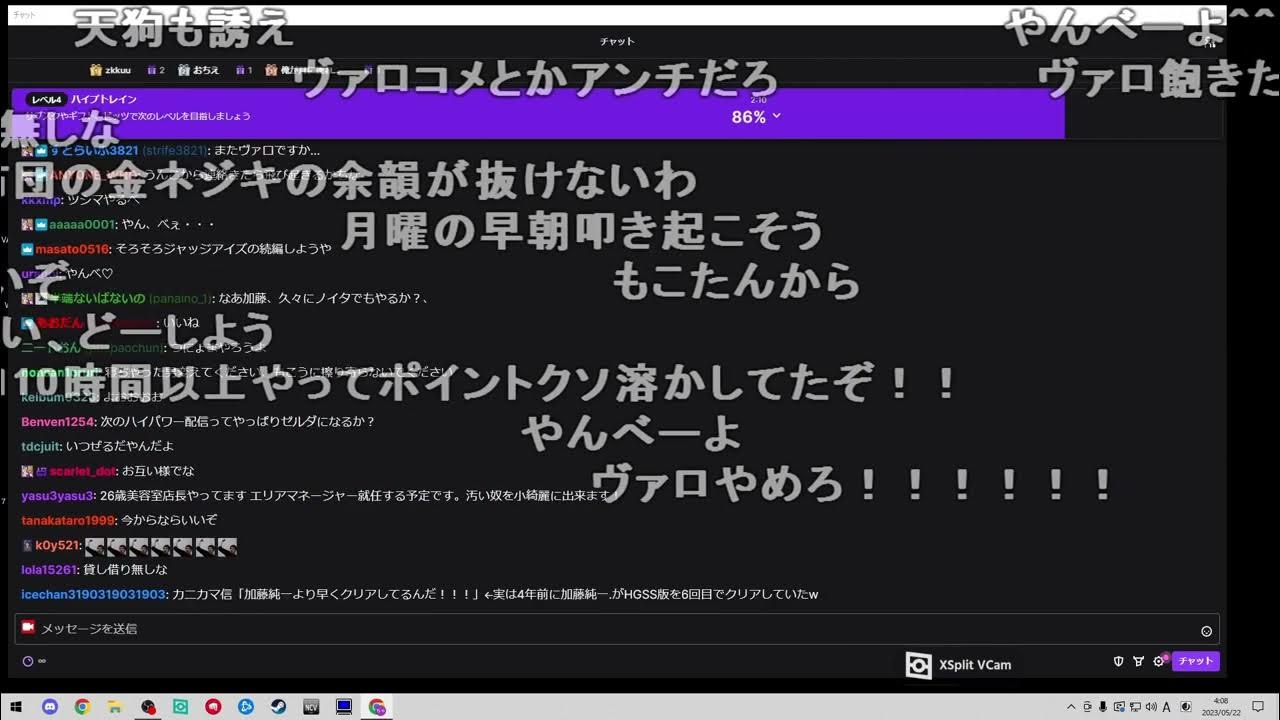Image resolution: width=1280 pixels, height=720 pixels.
Task: Click username yasu3yasu3 in chat
Action: point(57,496)
